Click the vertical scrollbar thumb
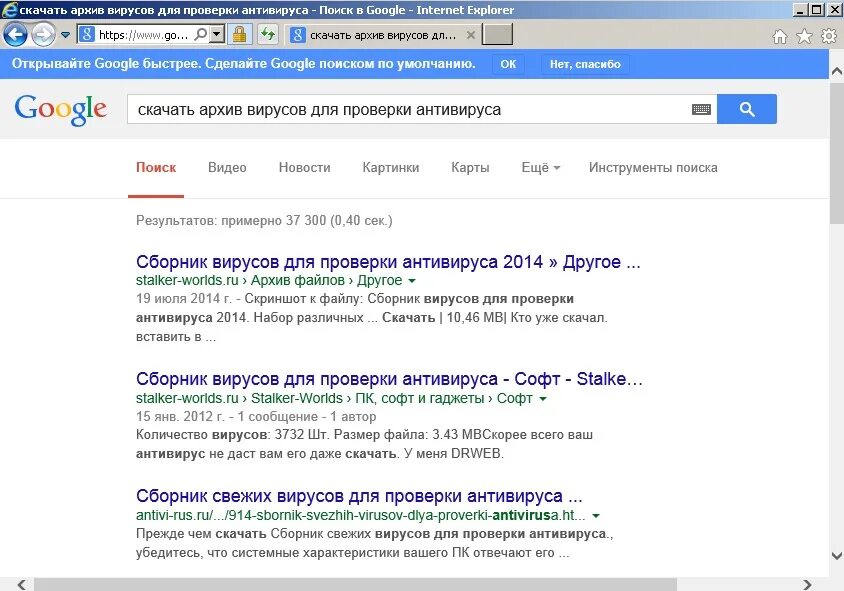This screenshot has height=591, width=844. [836, 151]
